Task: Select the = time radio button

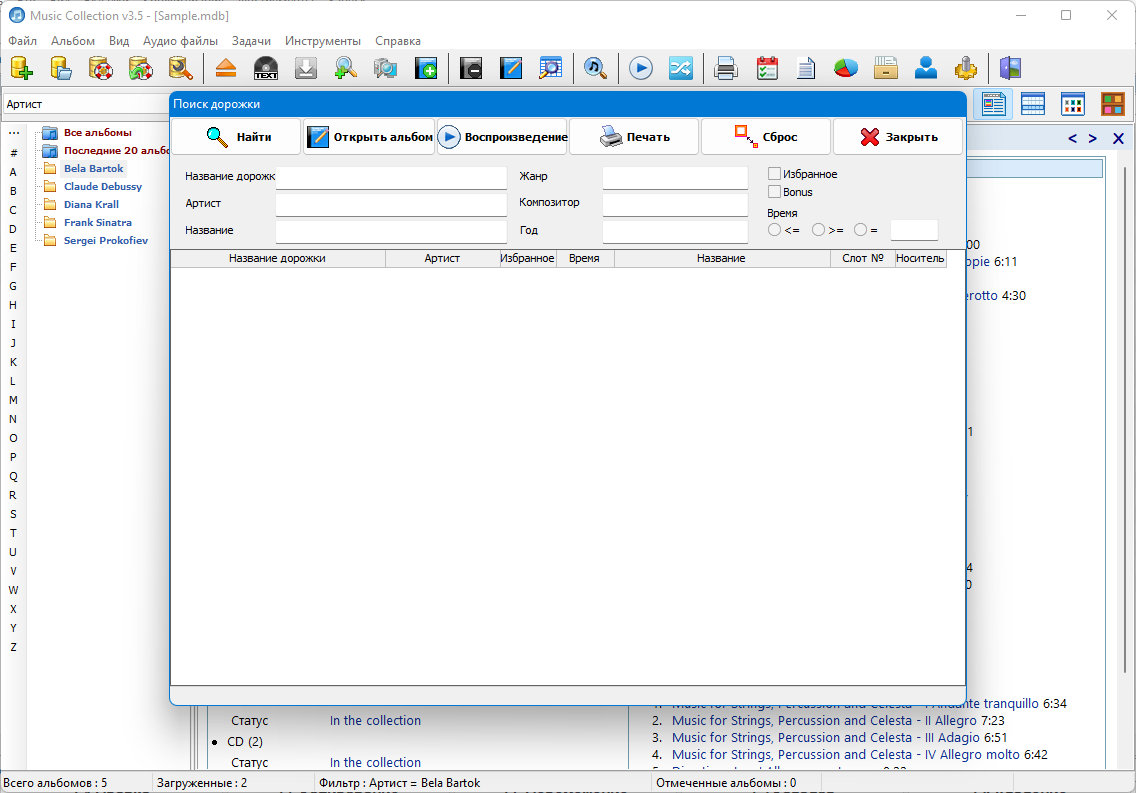Action: pos(860,230)
